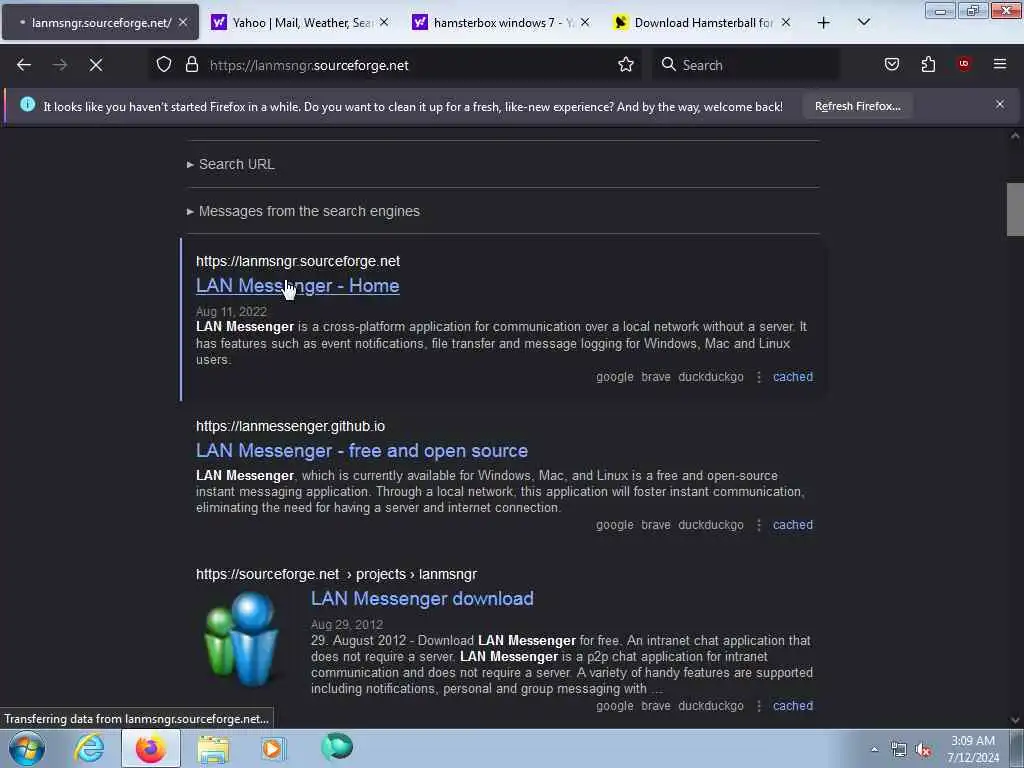The height and width of the screenshot is (768, 1024).
Task: Click Firefox taskbar icon
Action: [151, 748]
